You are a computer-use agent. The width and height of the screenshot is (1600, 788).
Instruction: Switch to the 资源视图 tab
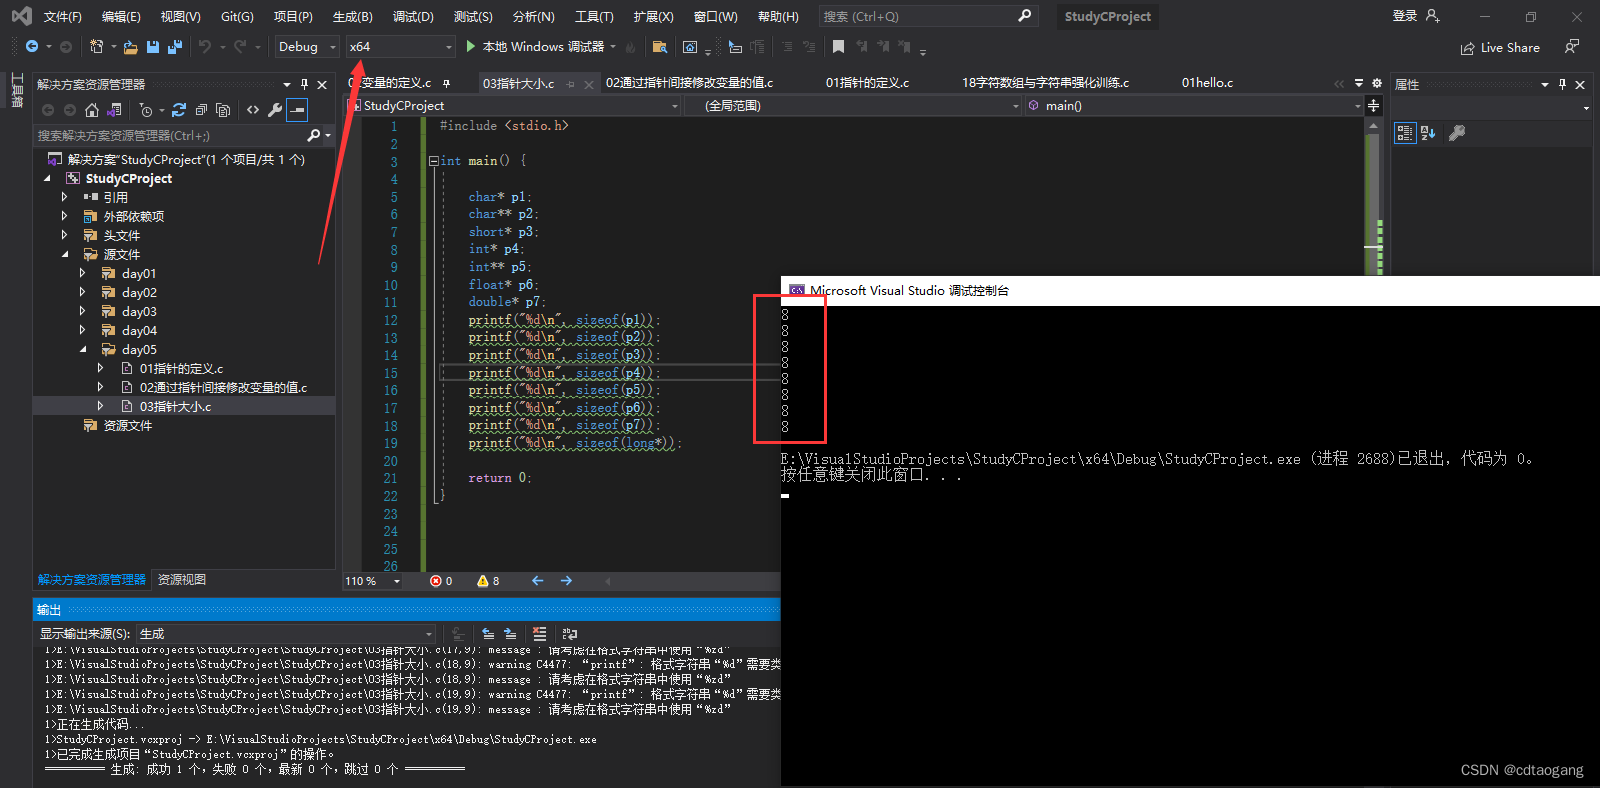(182, 580)
